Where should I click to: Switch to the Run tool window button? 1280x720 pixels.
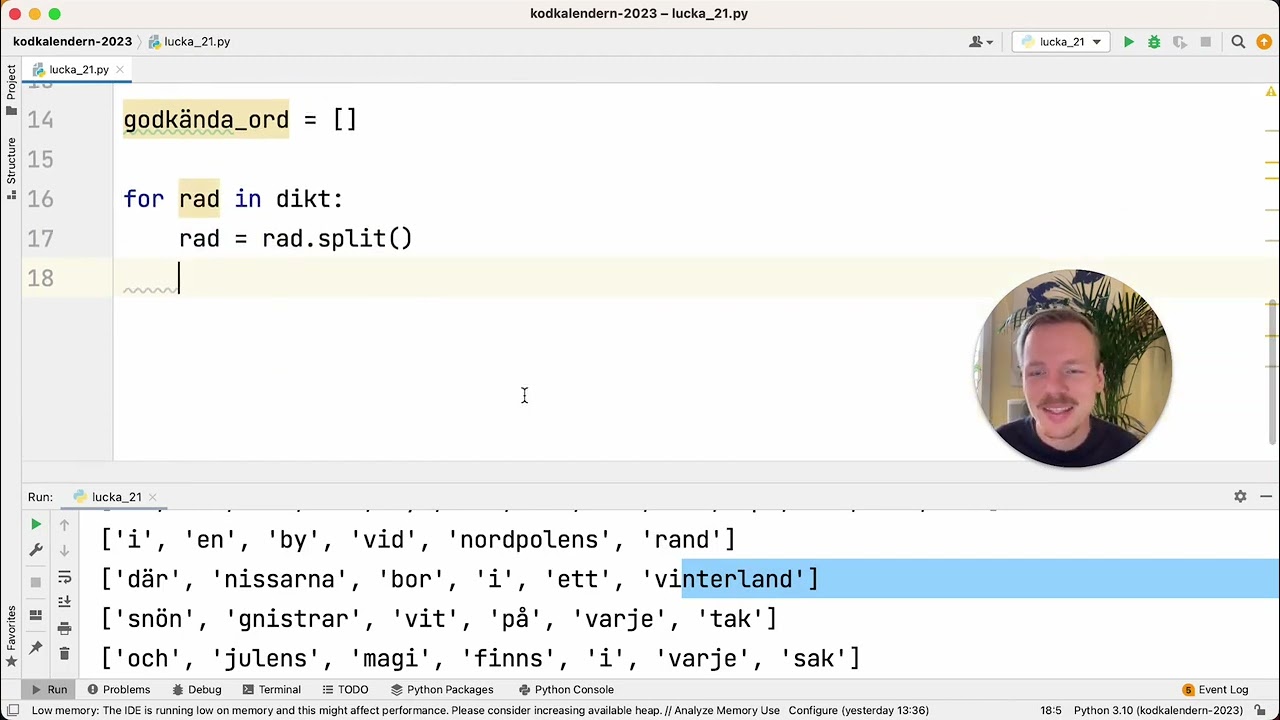47,689
